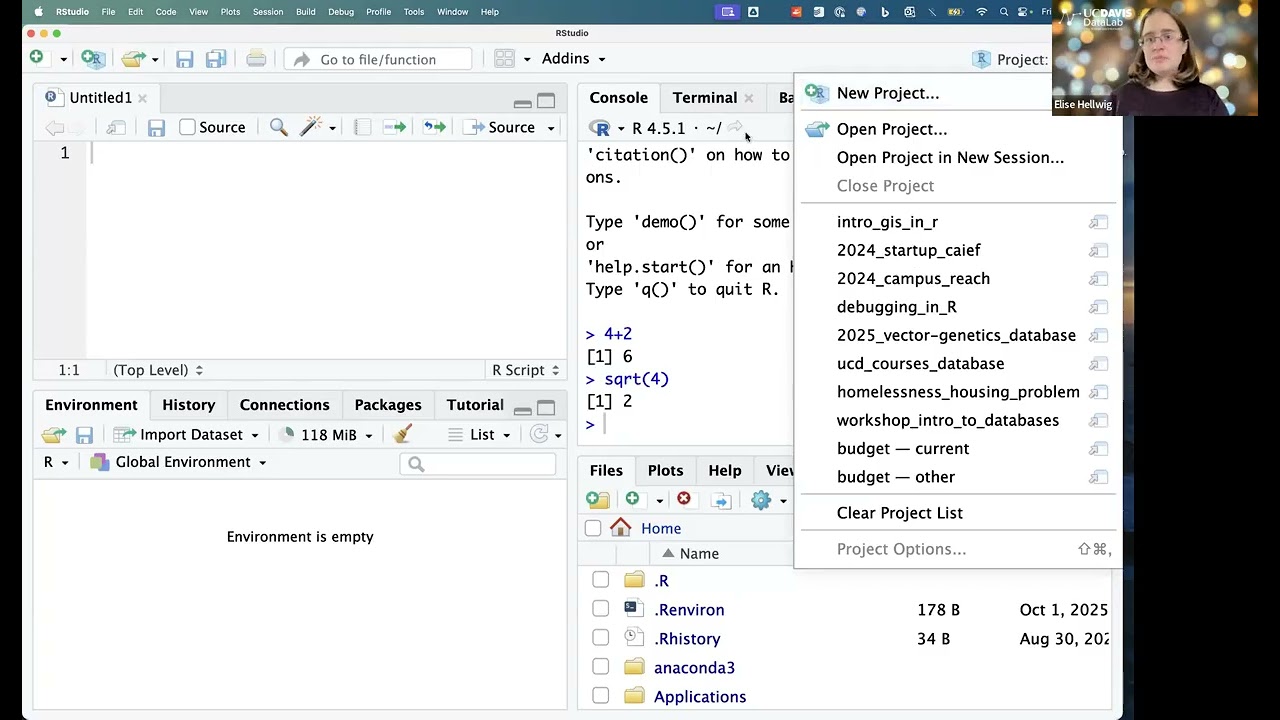The height and width of the screenshot is (720, 1280).
Task: Clear environment objects with the broom icon
Action: tap(403, 434)
